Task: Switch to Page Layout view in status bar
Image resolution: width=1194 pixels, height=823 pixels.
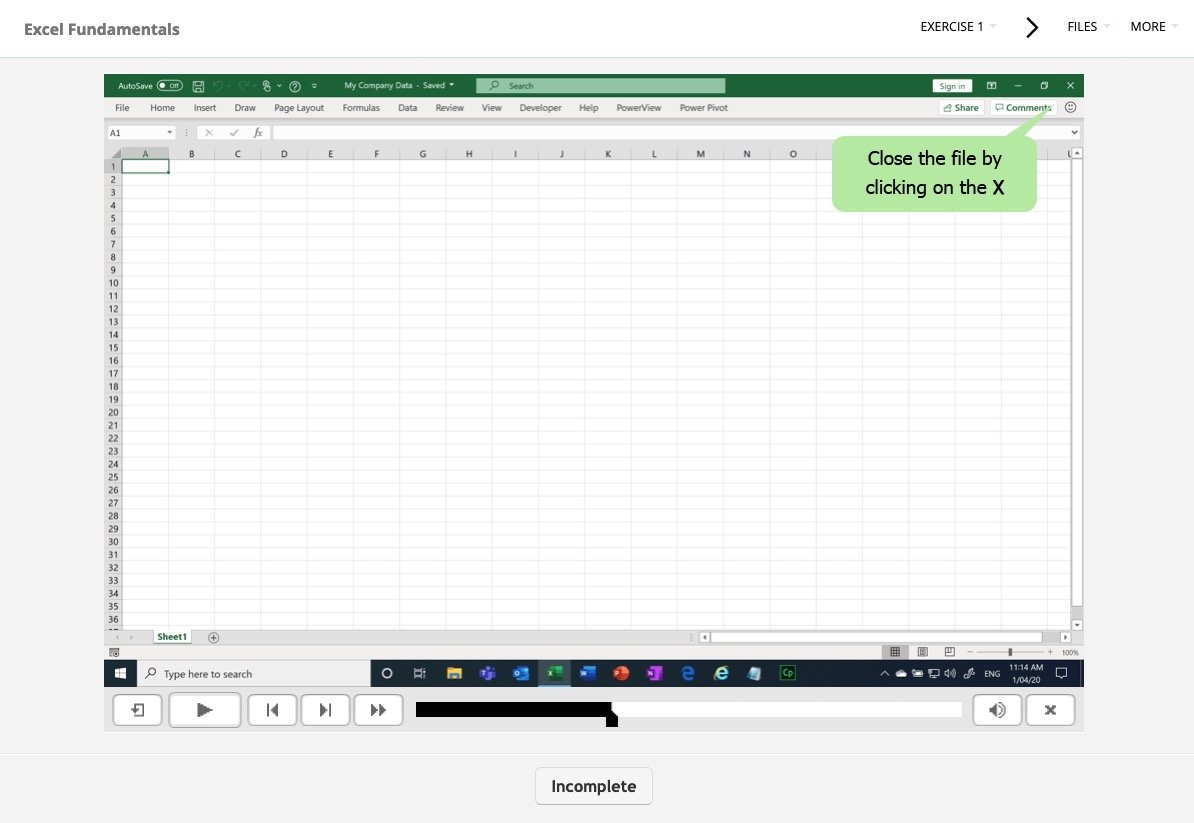Action: coord(922,652)
